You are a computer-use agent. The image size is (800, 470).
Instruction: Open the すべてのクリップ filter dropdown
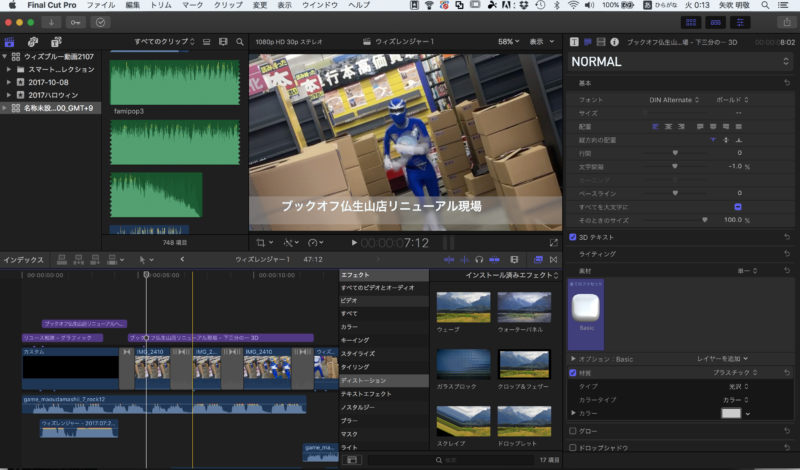pos(164,42)
